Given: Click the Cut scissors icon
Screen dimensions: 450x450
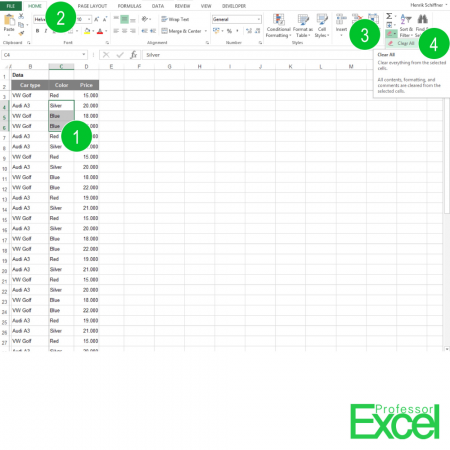Looking at the screenshot, I should click(21, 16).
